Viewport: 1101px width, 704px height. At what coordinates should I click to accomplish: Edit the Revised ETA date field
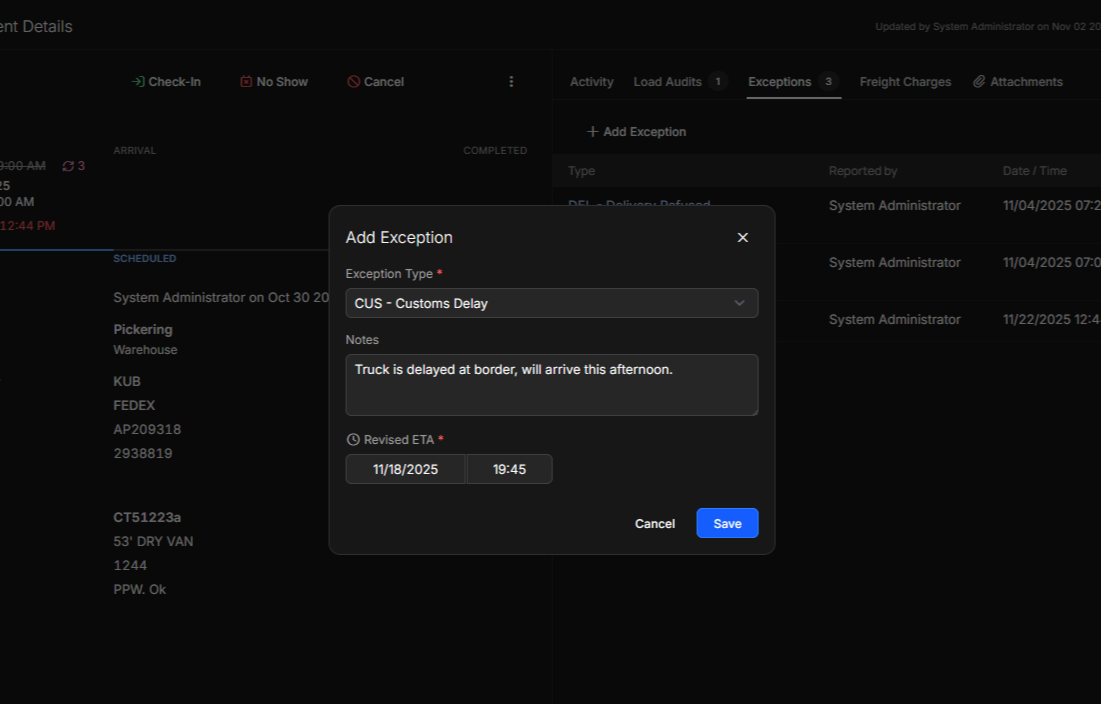(x=405, y=469)
